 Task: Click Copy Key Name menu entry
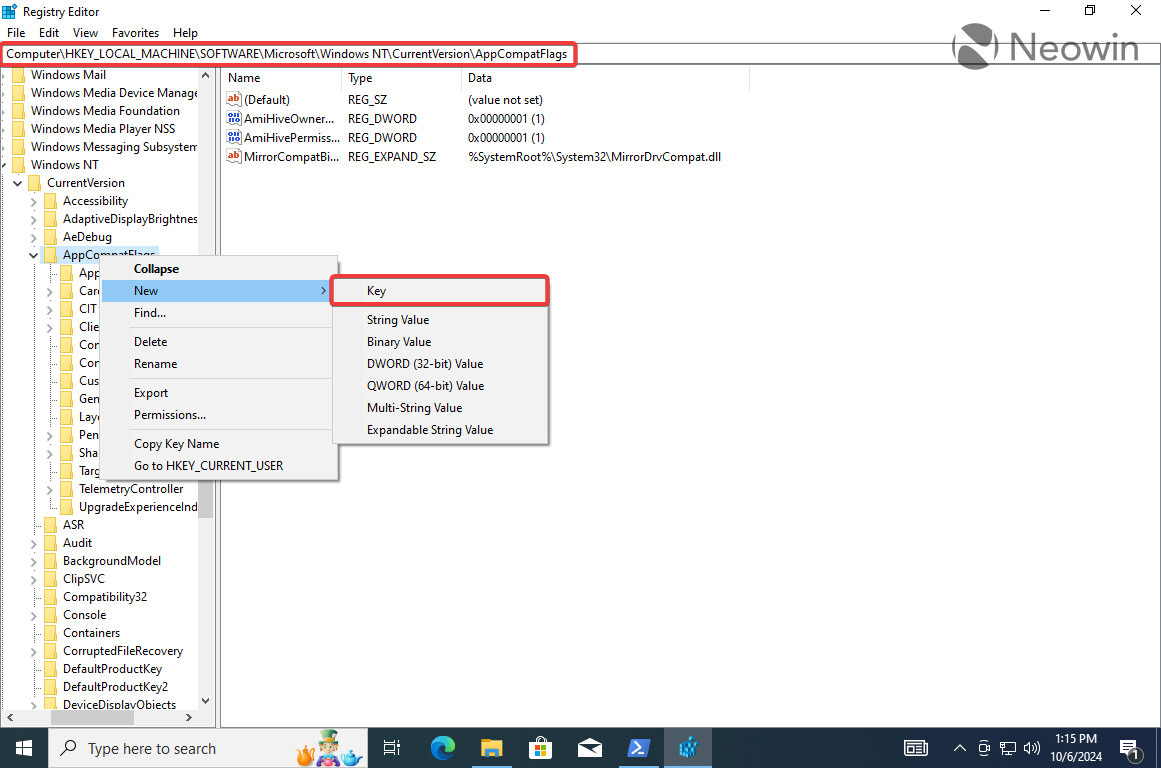tap(219, 444)
